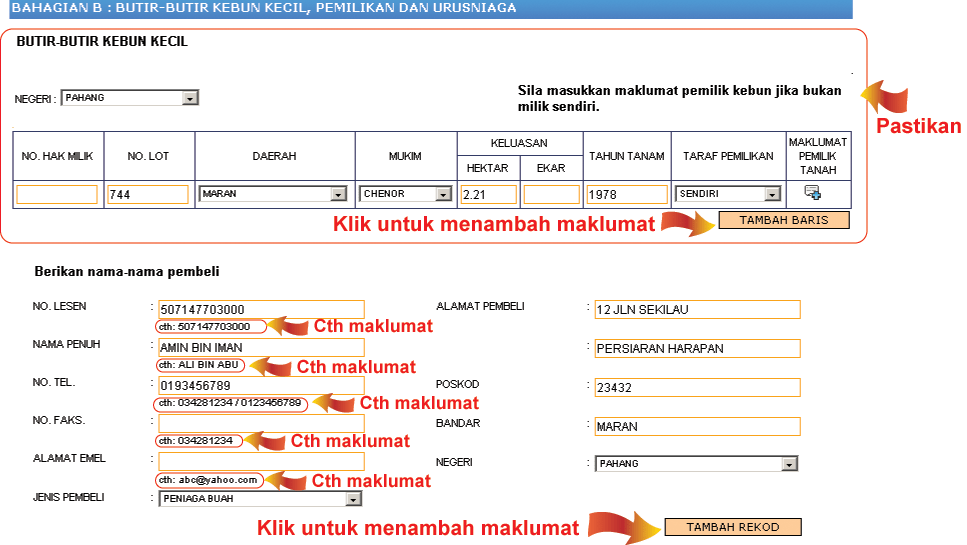This screenshot has width=967, height=545.
Task: Click the Maklumat Pemilik Tanah add icon
Action: (812, 193)
